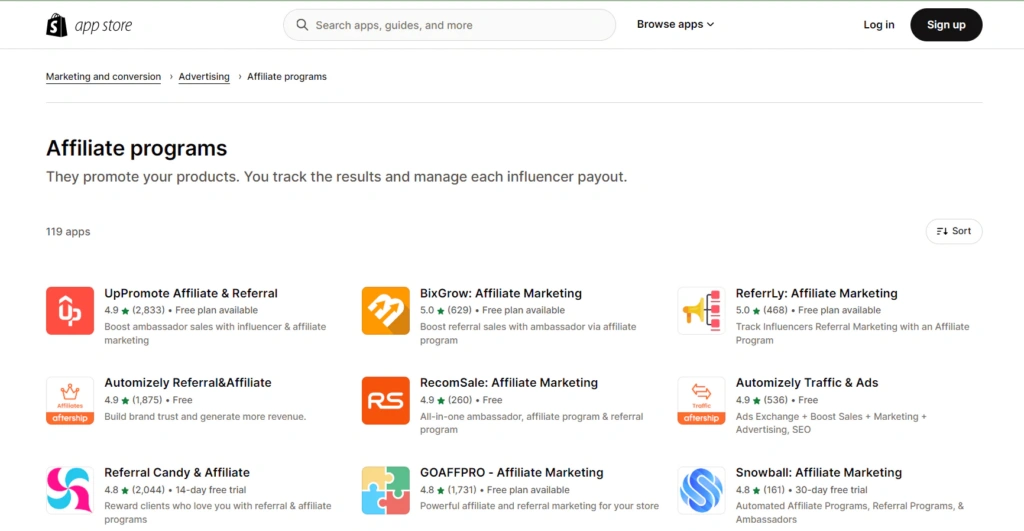This screenshot has height=531, width=1024.
Task: Open the BixGrow: Affiliate Marketing title link
Action: tap(500, 293)
